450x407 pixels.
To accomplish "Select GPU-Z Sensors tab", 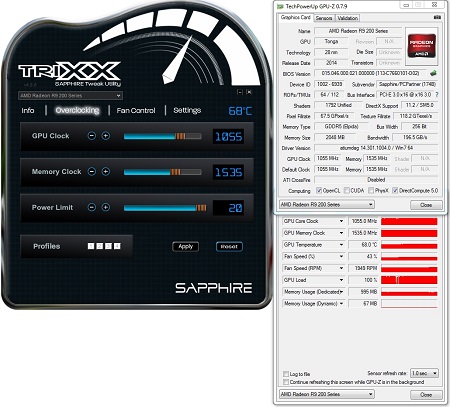I will (324, 18).
